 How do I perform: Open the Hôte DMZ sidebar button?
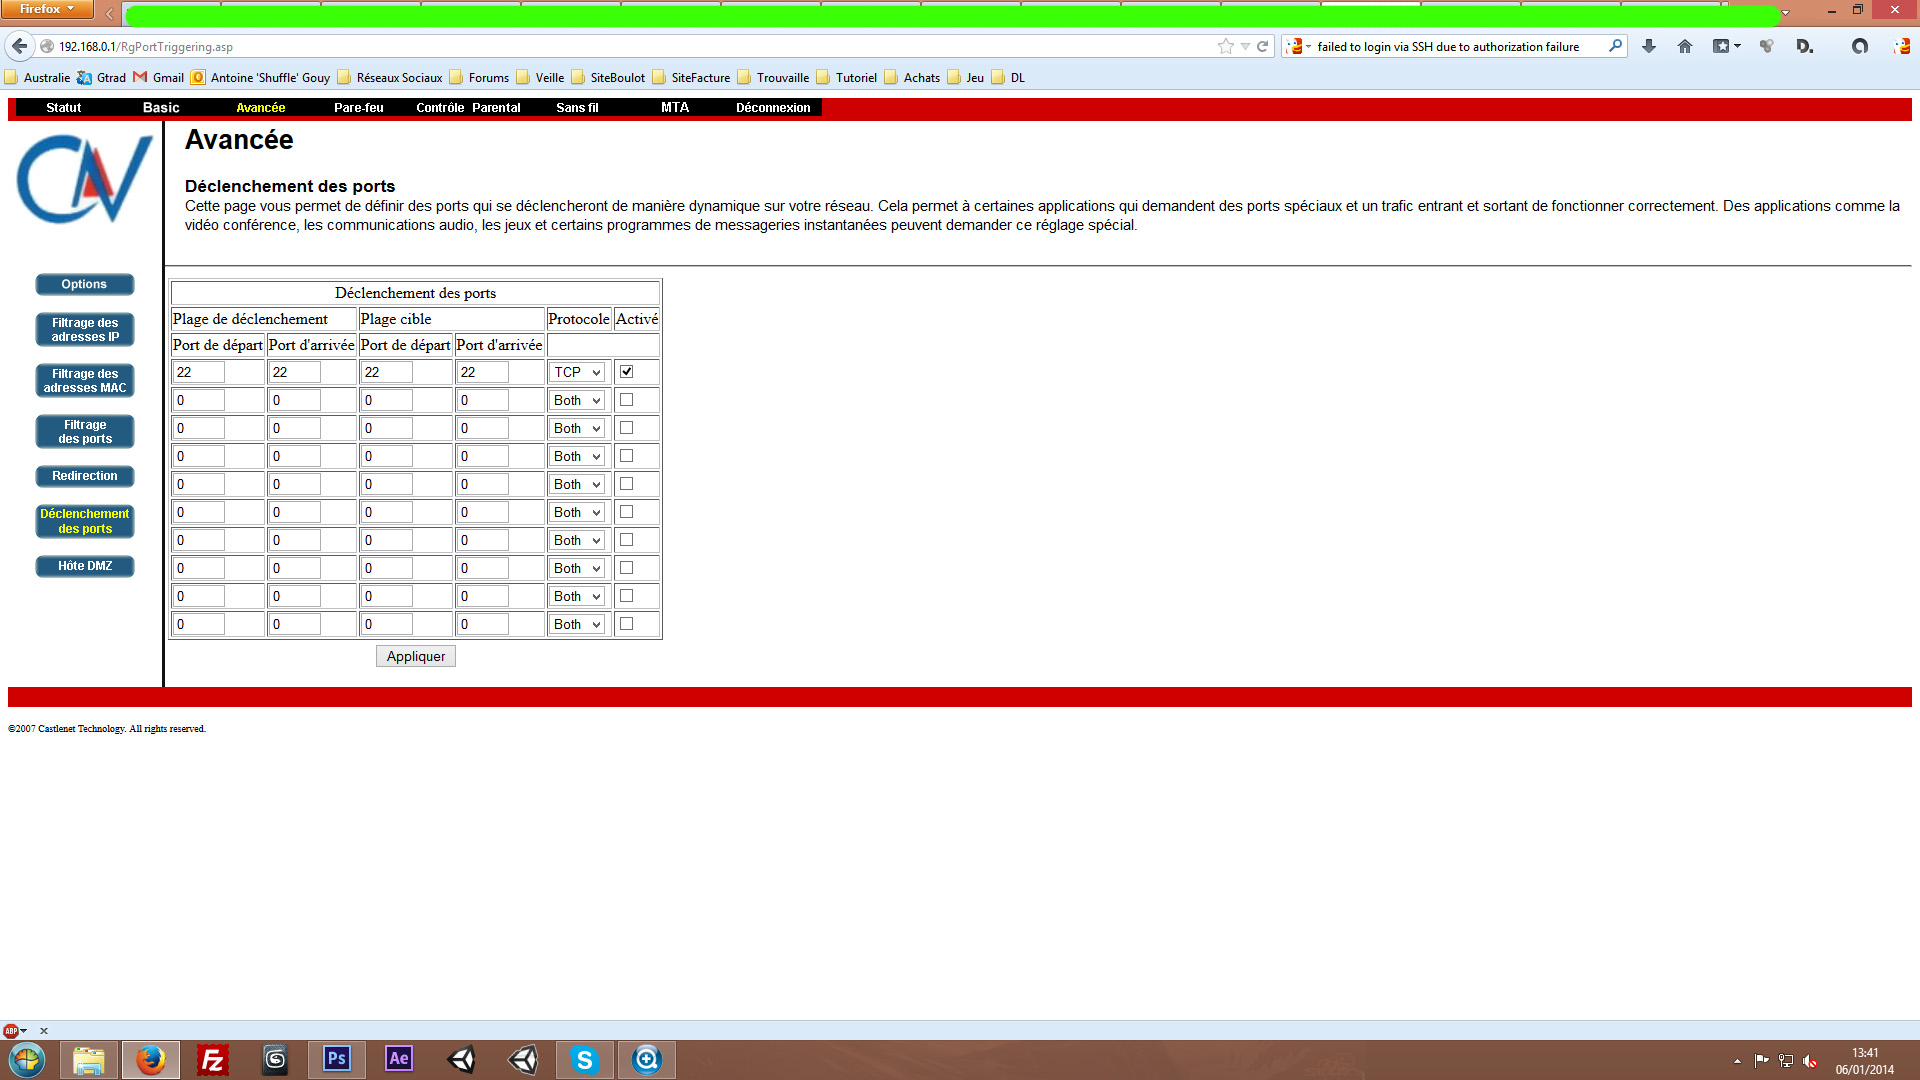pyautogui.click(x=85, y=566)
